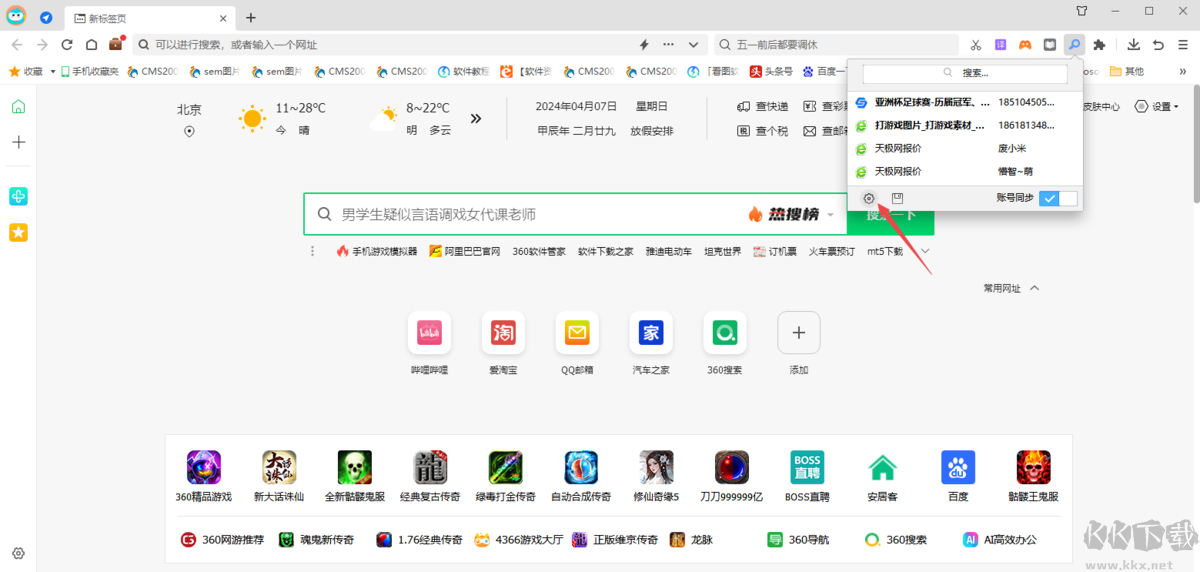Viewport: 1200px width, 572px height.
Task: Open the 手机游戏模拟器 quick link
Action: coord(377,251)
